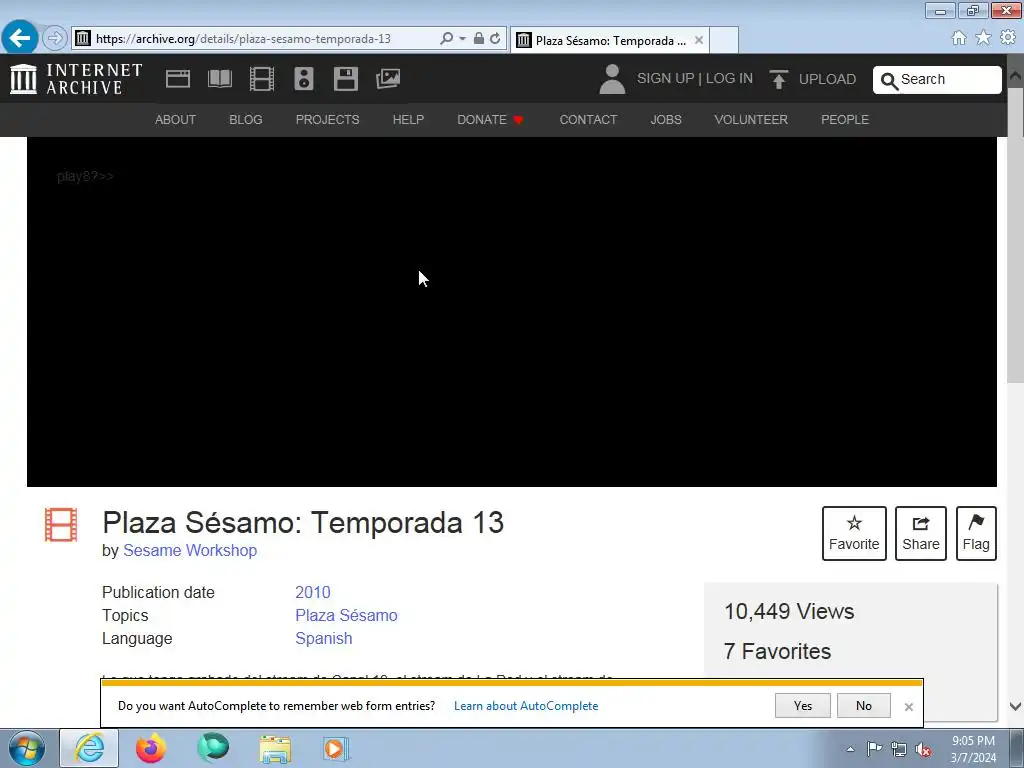Click Yes on the AutoComplete prompt

(x=803, y=705)
